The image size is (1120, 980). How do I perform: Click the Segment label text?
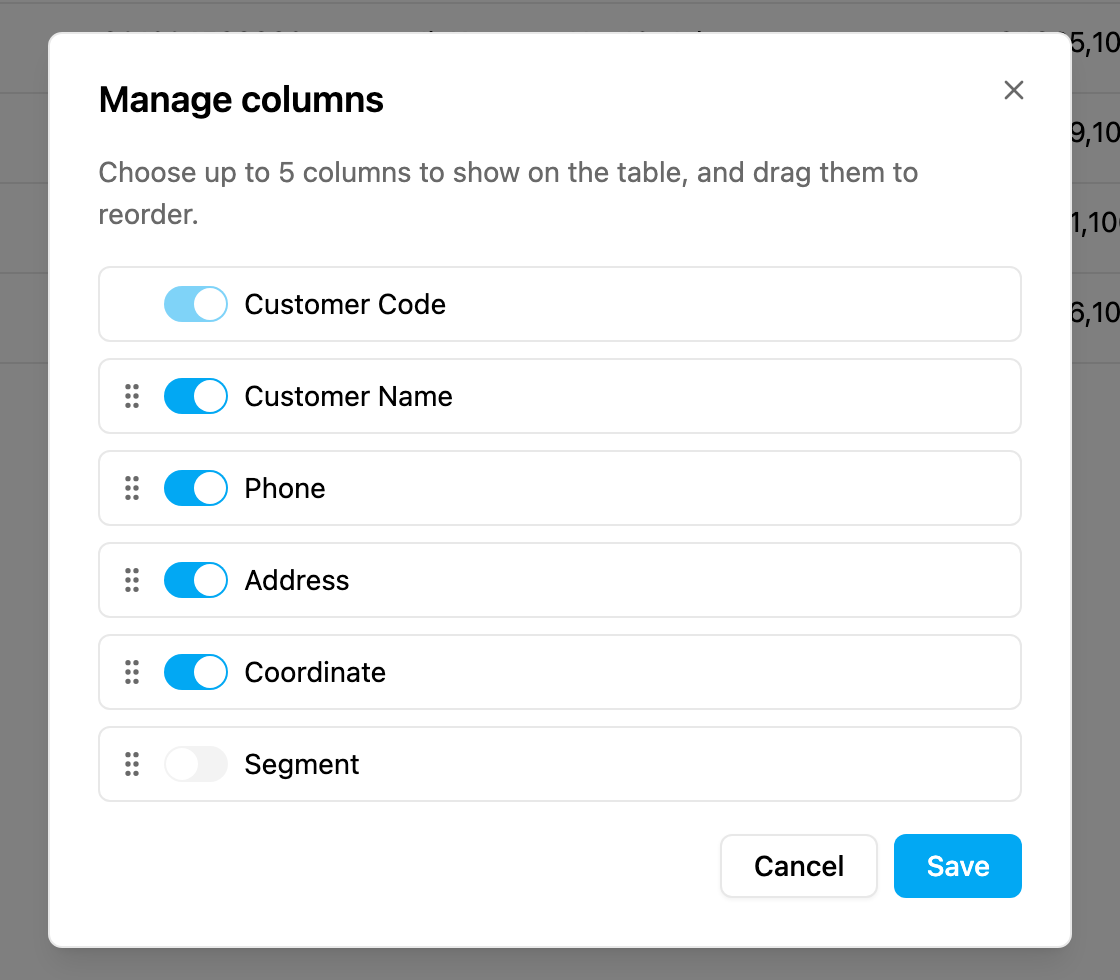(301, 764)
